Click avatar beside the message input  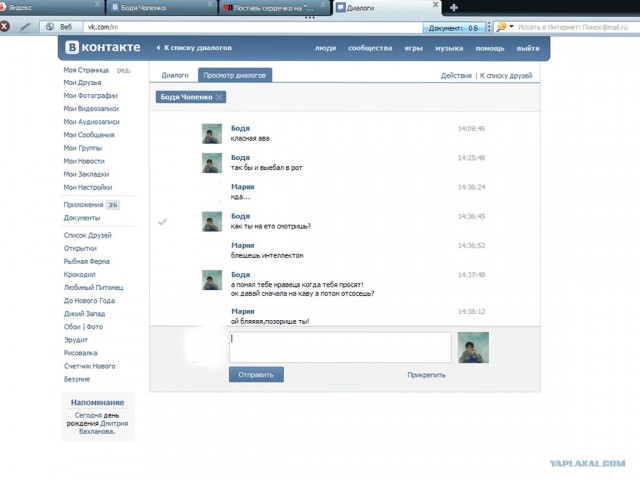(x=473, y=347)
